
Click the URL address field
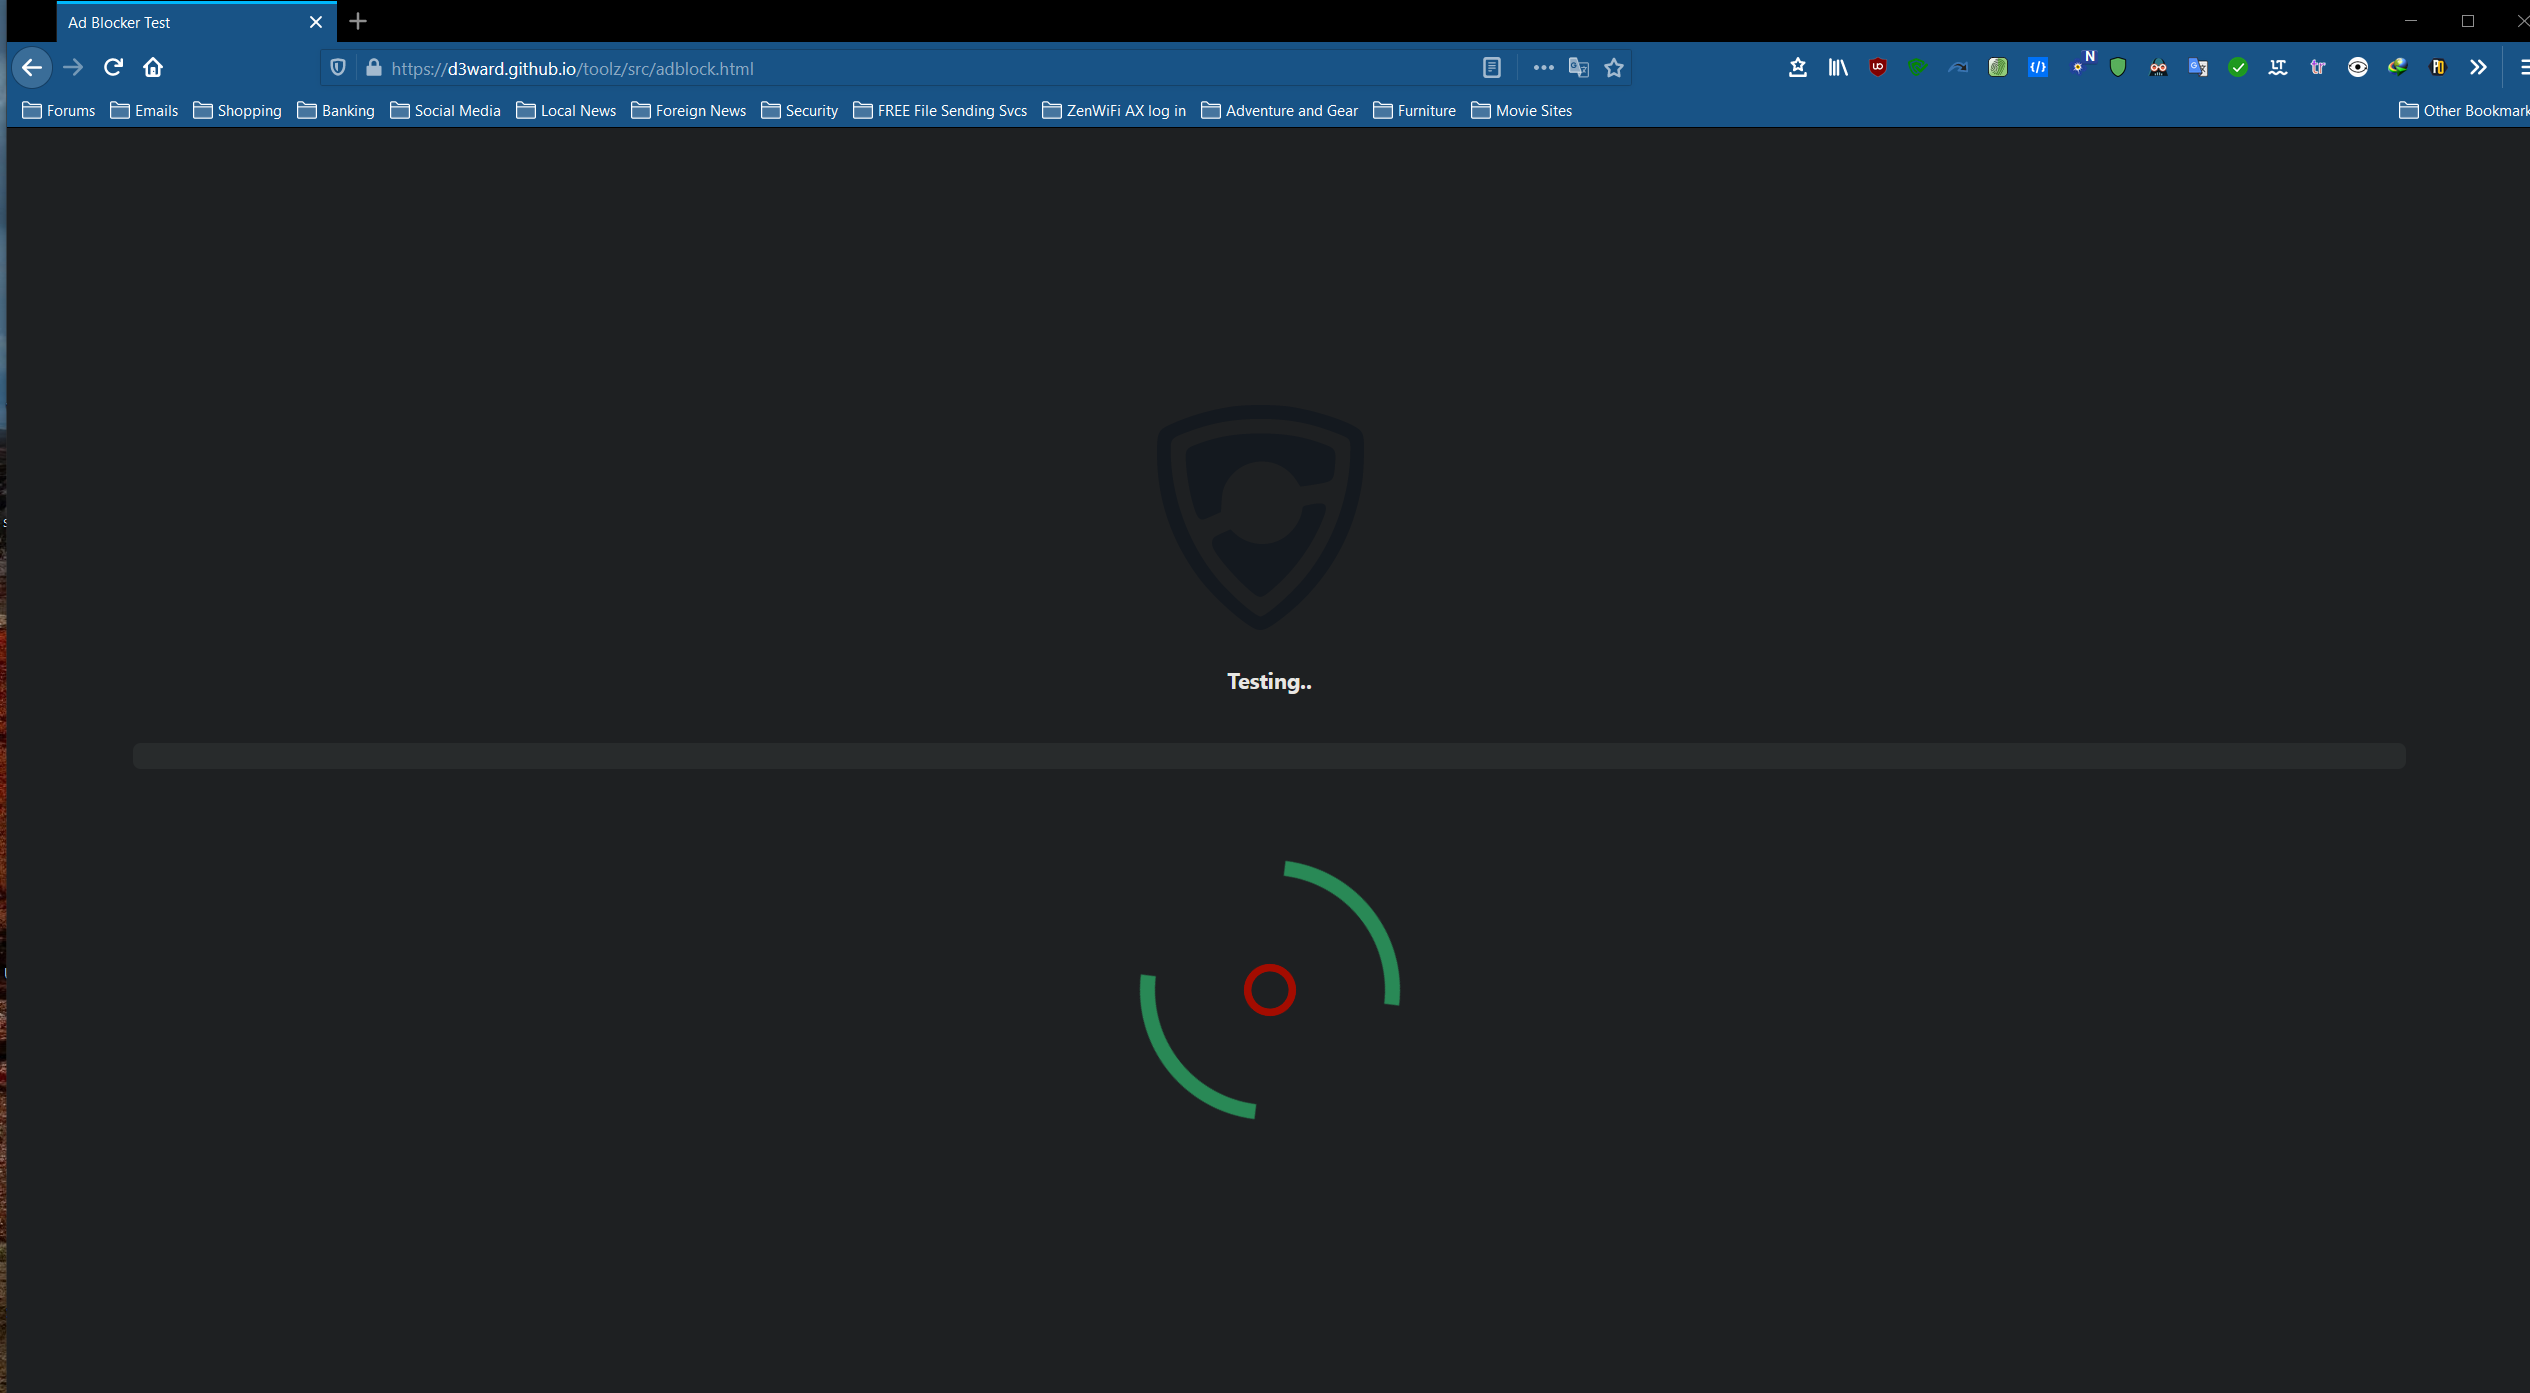click(x=900, y=68)
